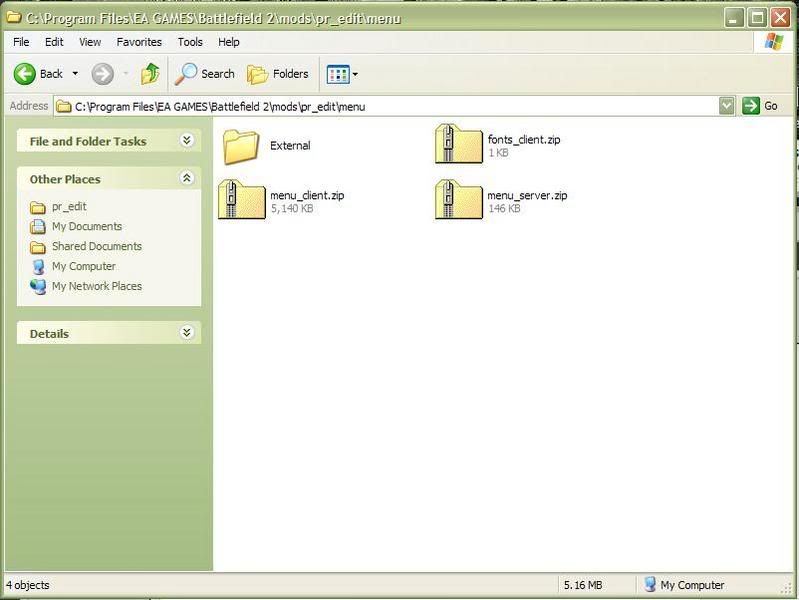Viewport: 799px width, 600px height.
Task: Click the Up folder icon in toolbar
Action: [151, 74]
